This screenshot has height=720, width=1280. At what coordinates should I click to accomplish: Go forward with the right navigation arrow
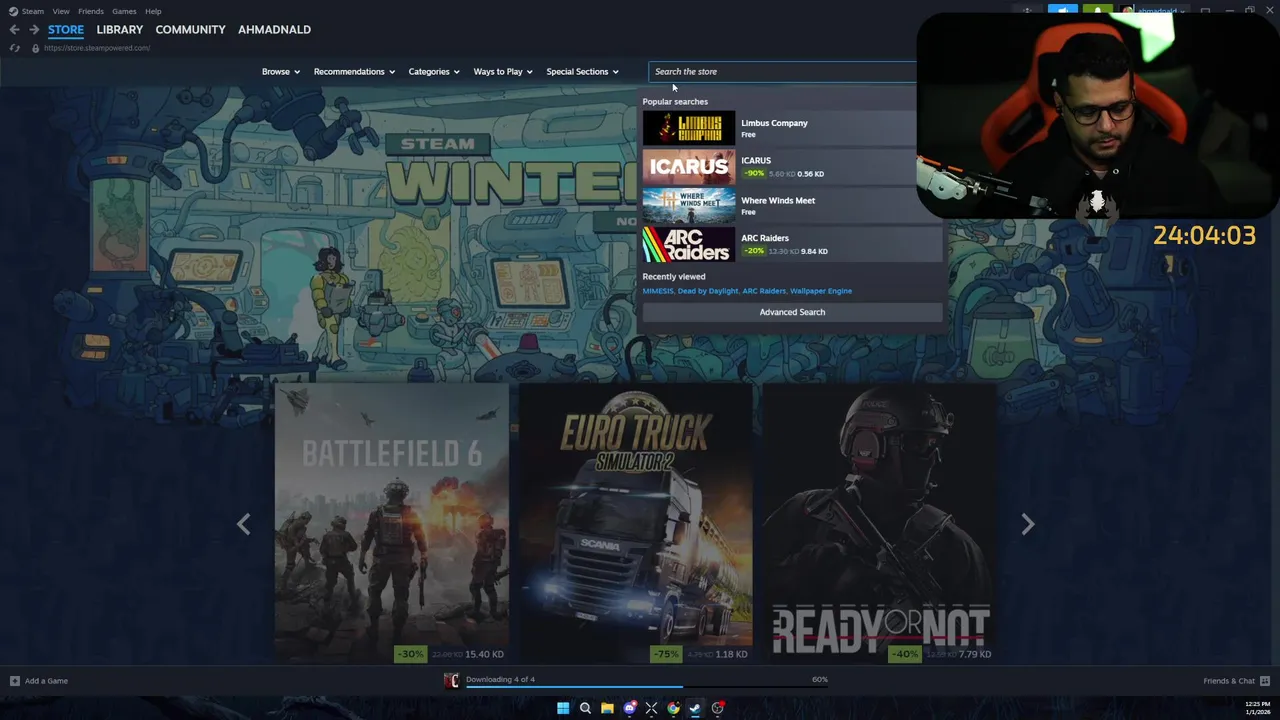(x=32, y=30)
